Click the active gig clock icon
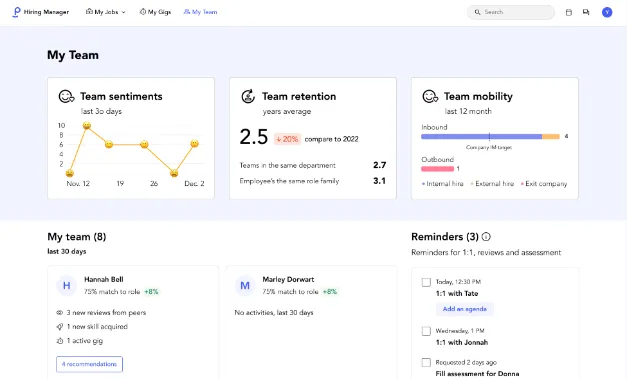The image size is (627, 379). click(60, 341)
